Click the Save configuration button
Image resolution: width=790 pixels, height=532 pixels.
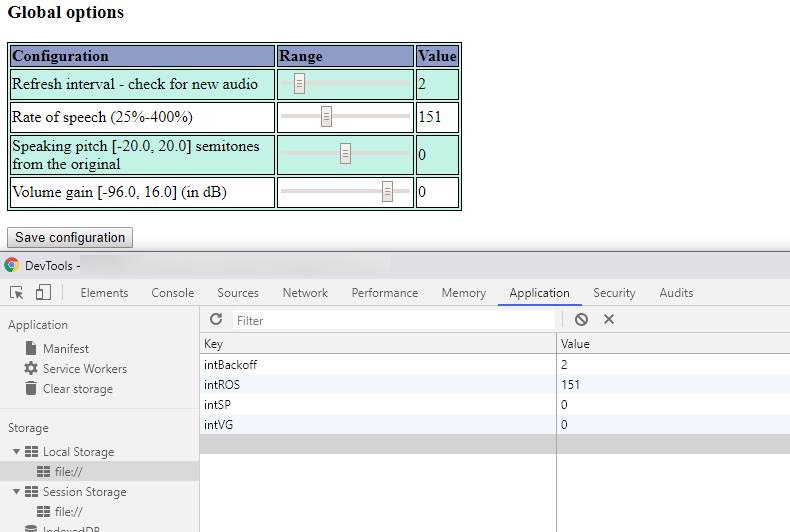[x=70, y=237]
